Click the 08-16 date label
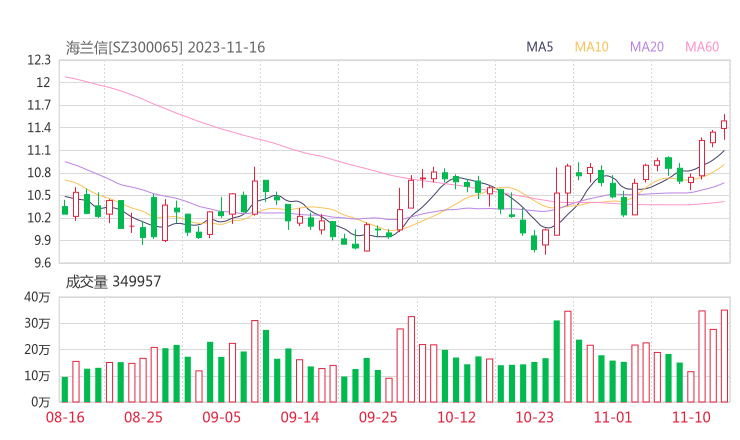This screenshot has height=440, width=740. tap(65, 417)
